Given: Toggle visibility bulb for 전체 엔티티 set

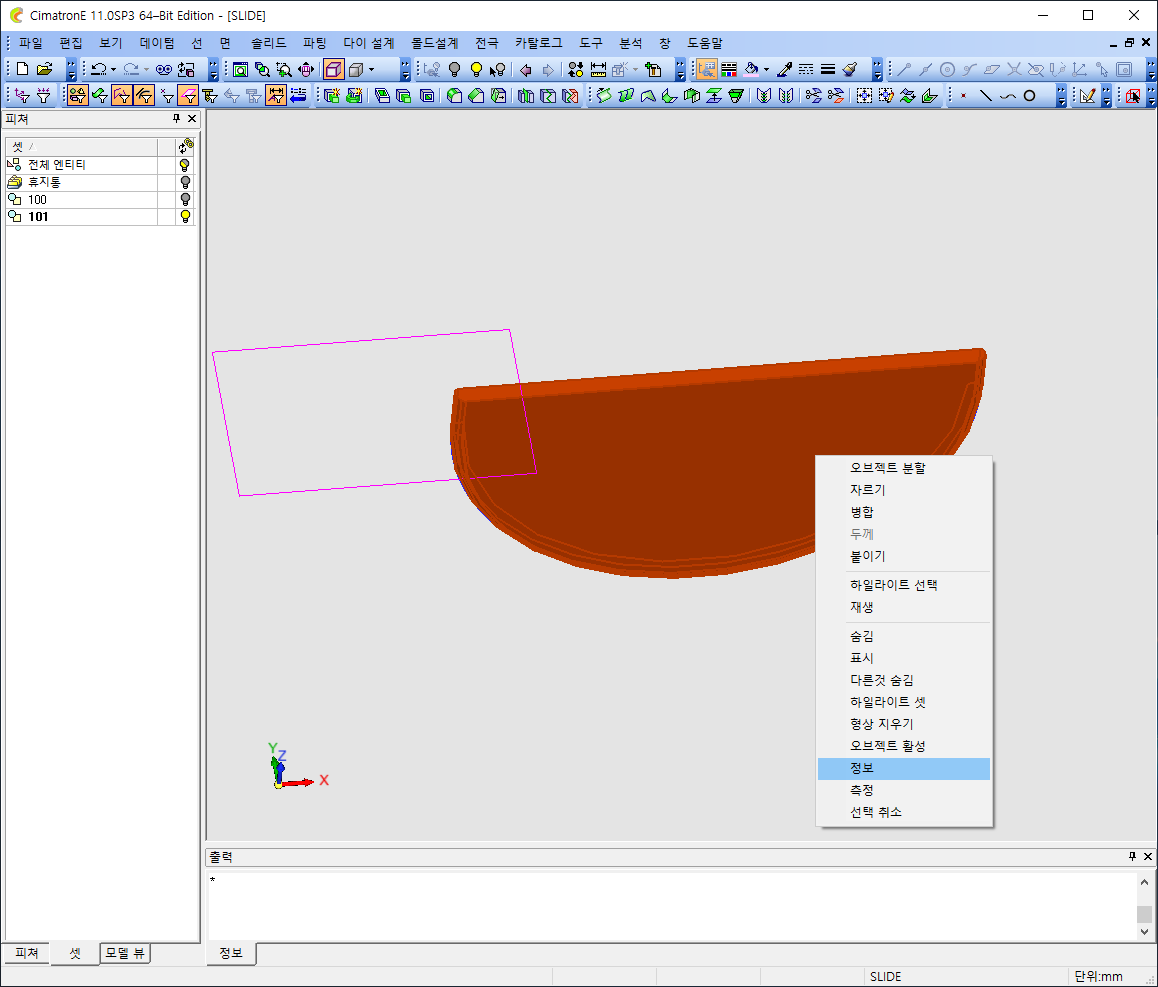Looking at the screenshot, I should coord(185,165).
